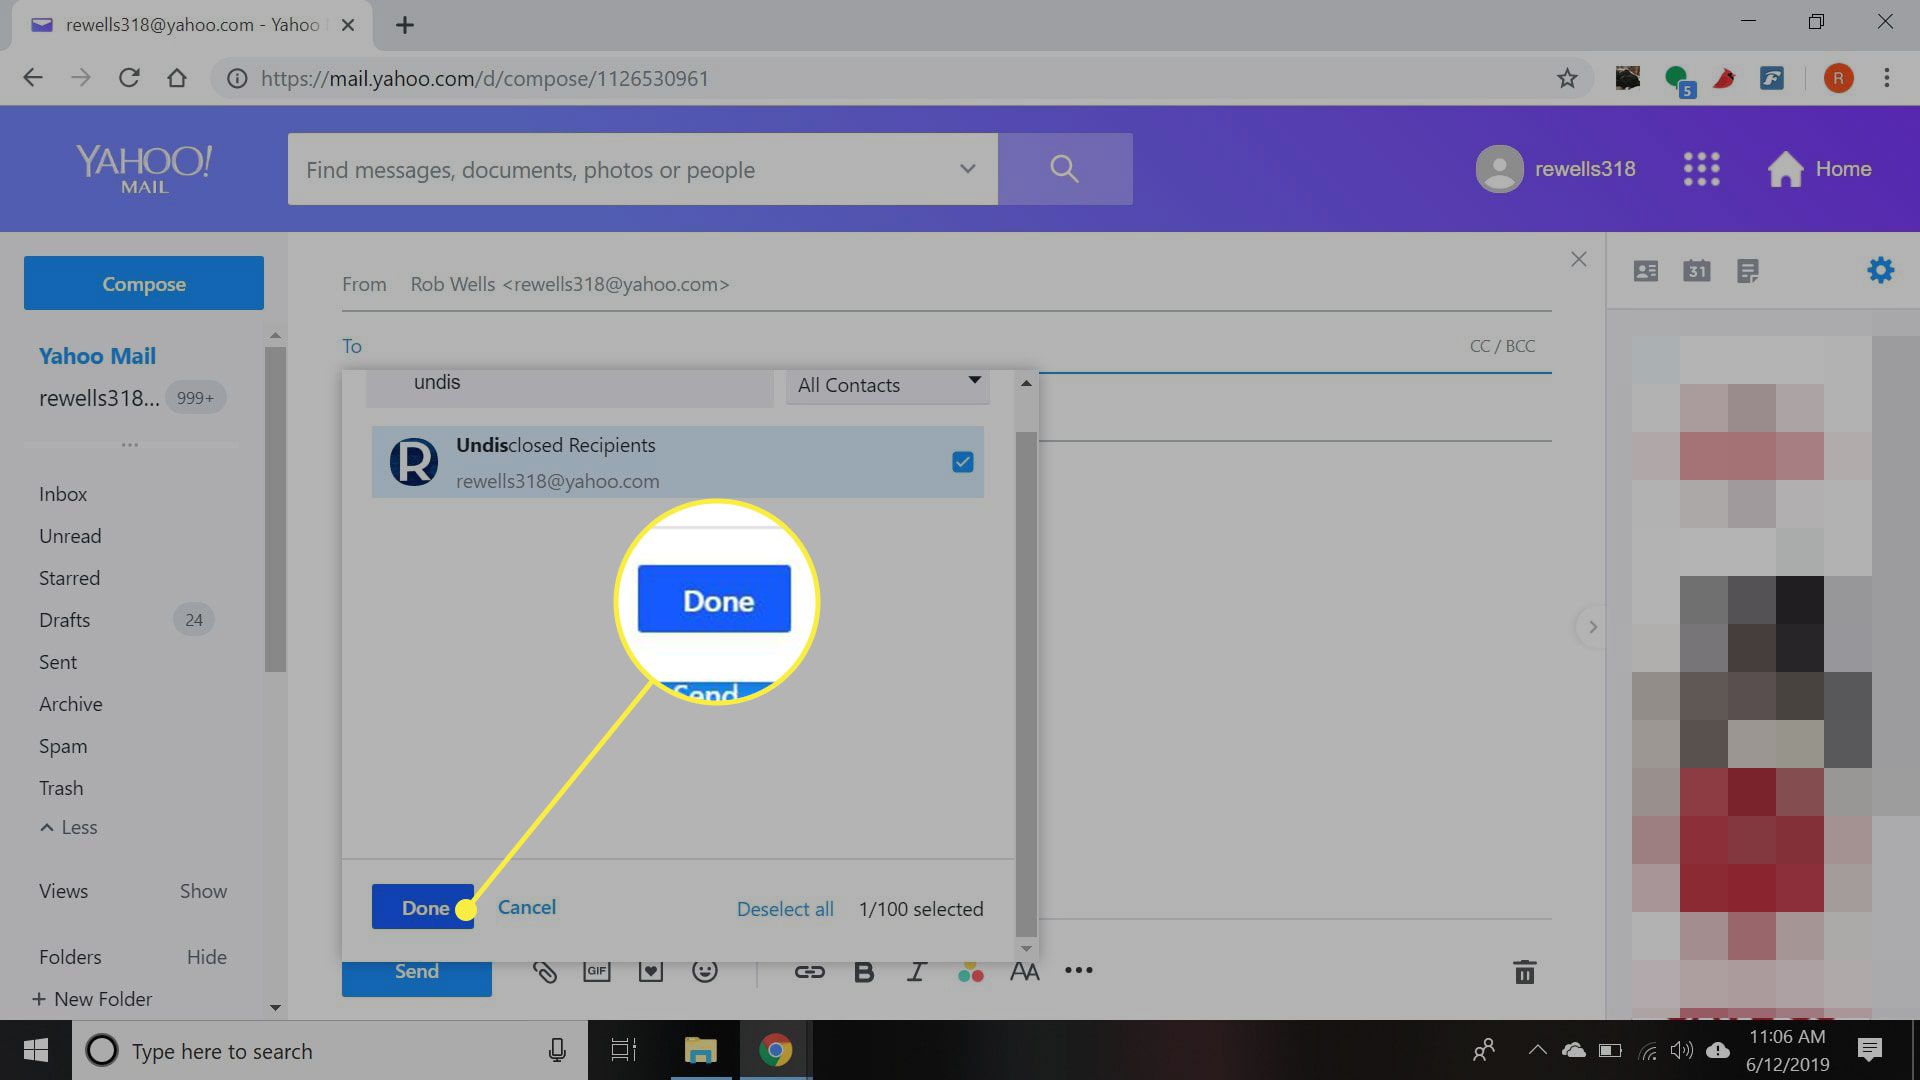Click the Font size icon
1920x1080 pixels.
tap(1026, 972)
